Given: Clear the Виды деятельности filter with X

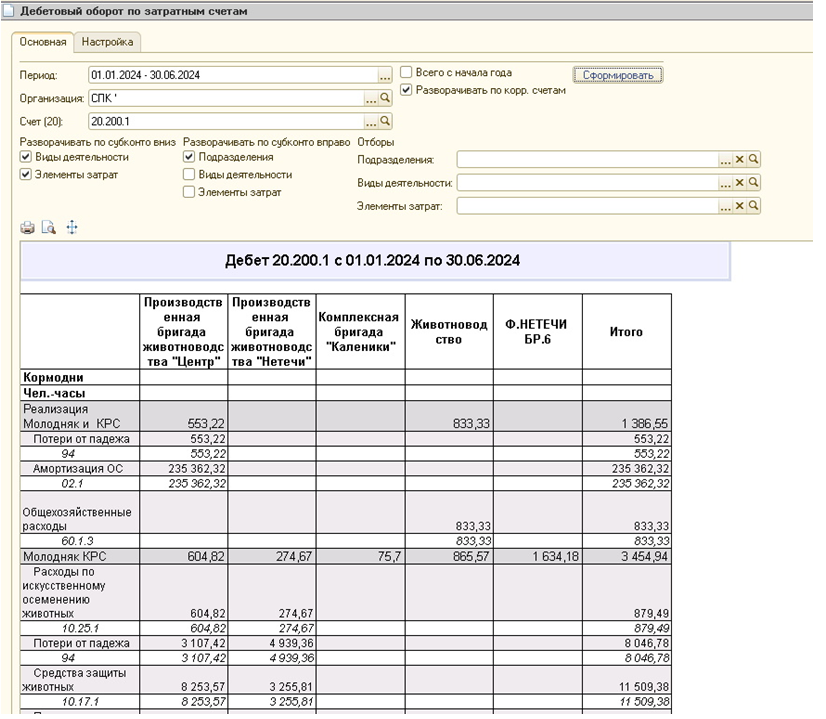Looking at the screenshot, I should point(740,182).
